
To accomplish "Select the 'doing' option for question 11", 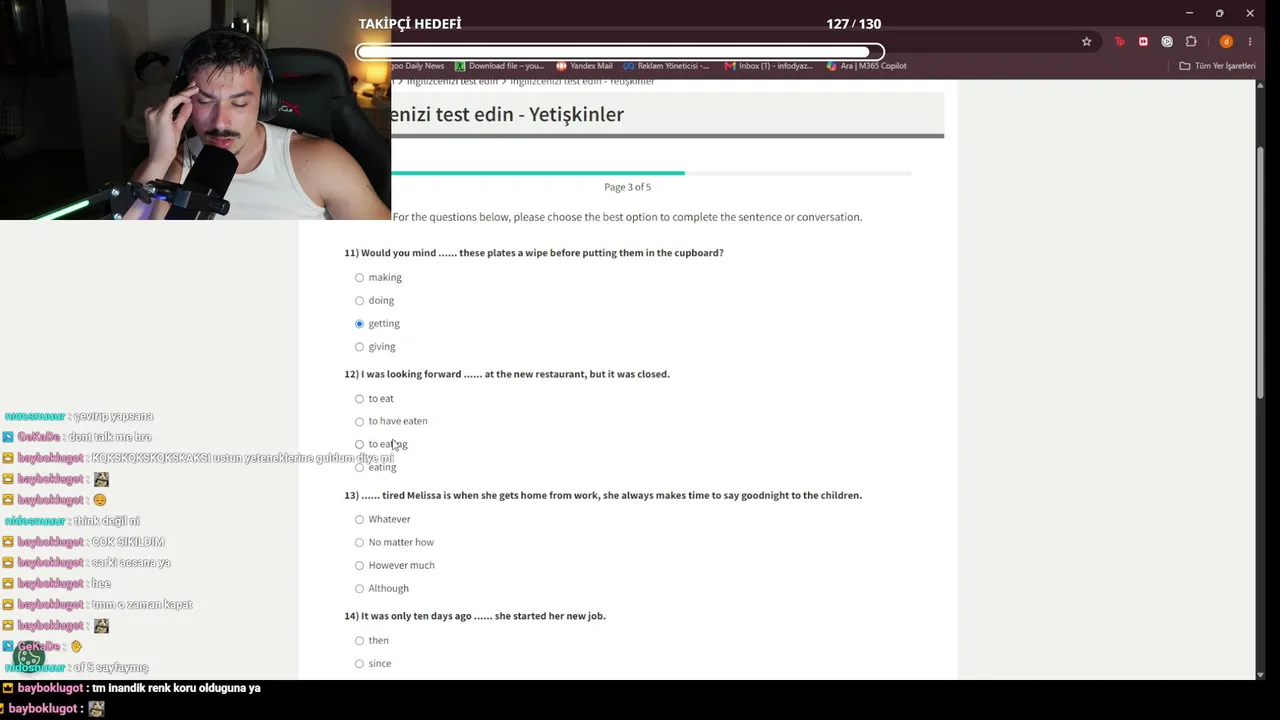I will (359, 301).
